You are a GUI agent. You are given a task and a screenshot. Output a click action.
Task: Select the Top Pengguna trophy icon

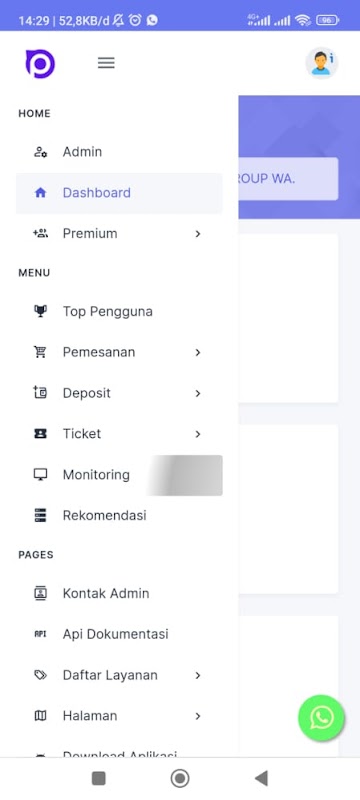tap(40, 311)
